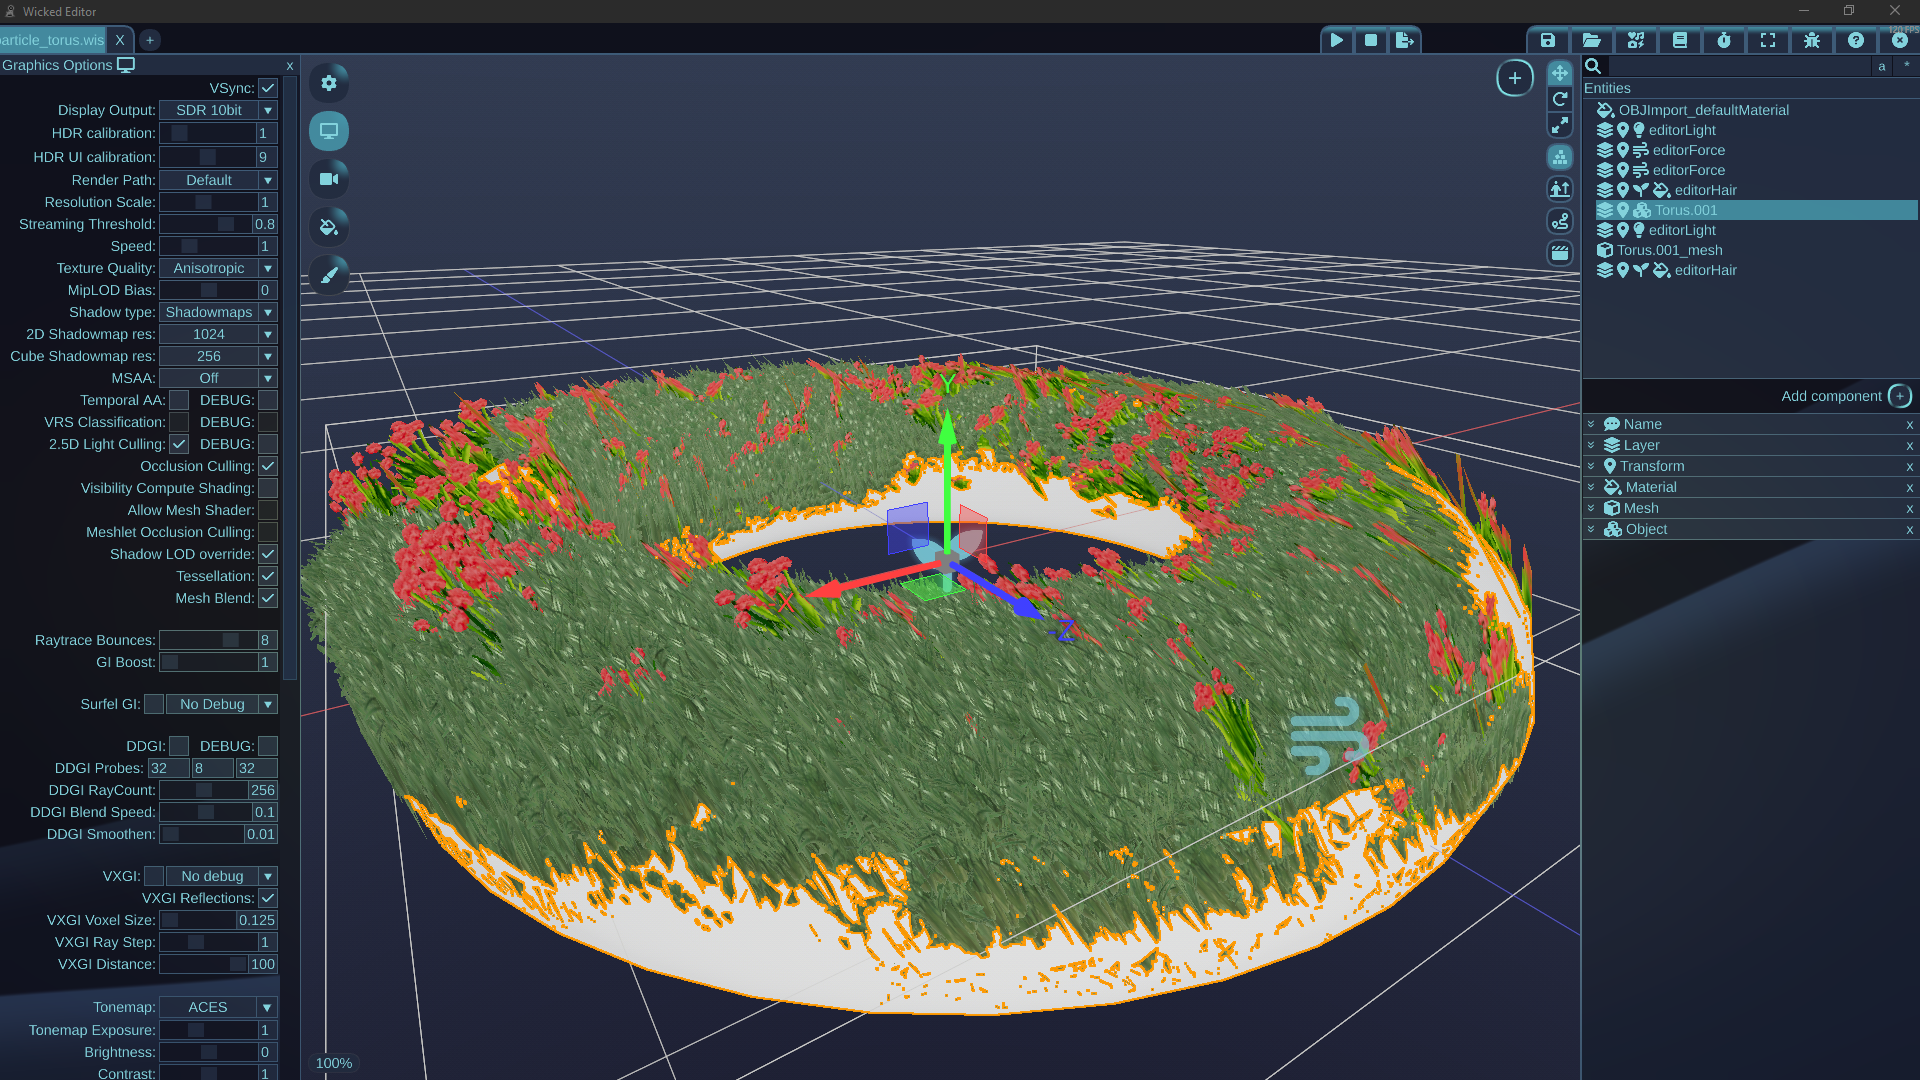Select the Rotate transform tool
The width and height of the screenshot is (1920, 1080).
click(x=1559, y=99)
